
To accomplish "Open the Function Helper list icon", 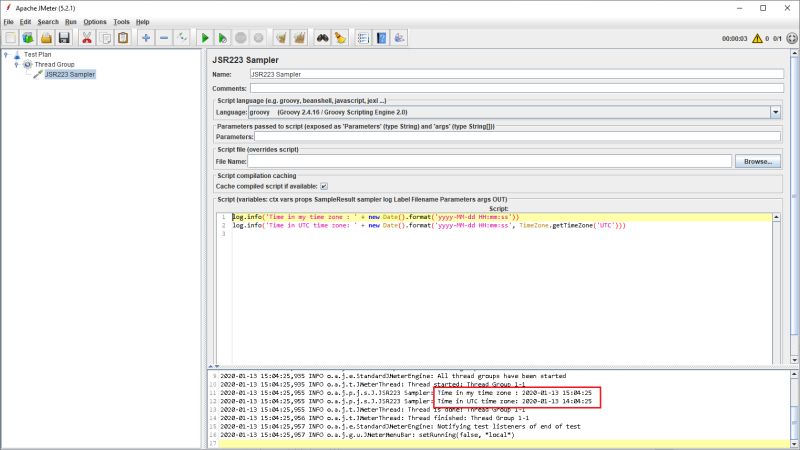I will click(363, 38).
